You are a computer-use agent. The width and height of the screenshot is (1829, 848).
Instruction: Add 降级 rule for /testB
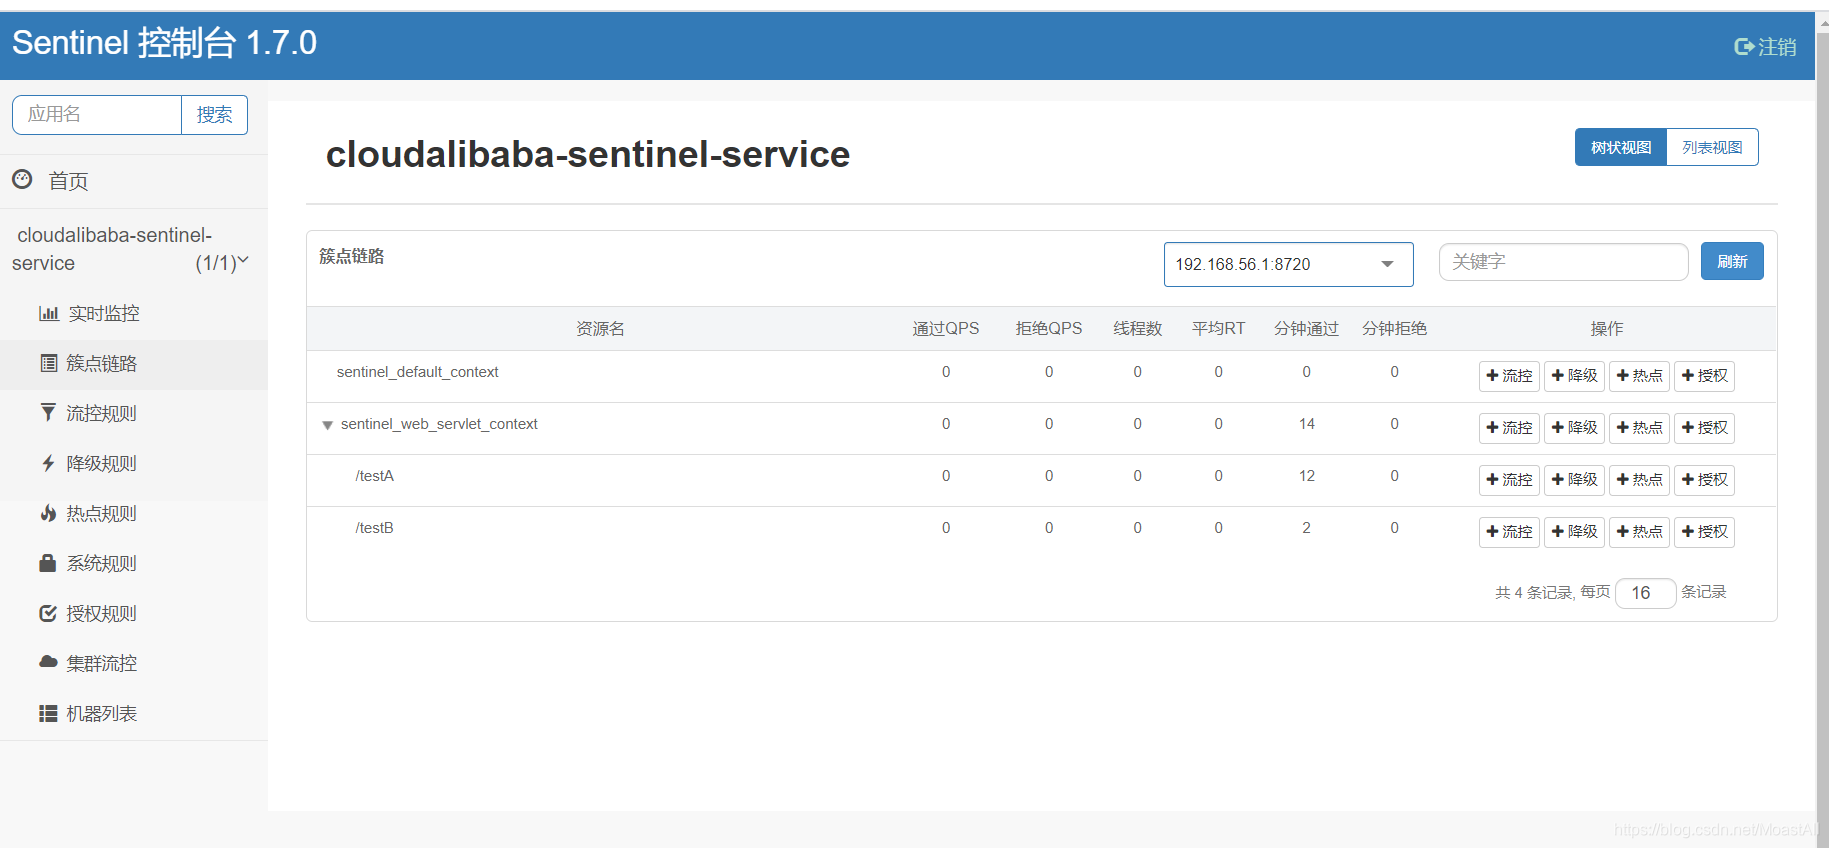click(x=1574, y=532)
